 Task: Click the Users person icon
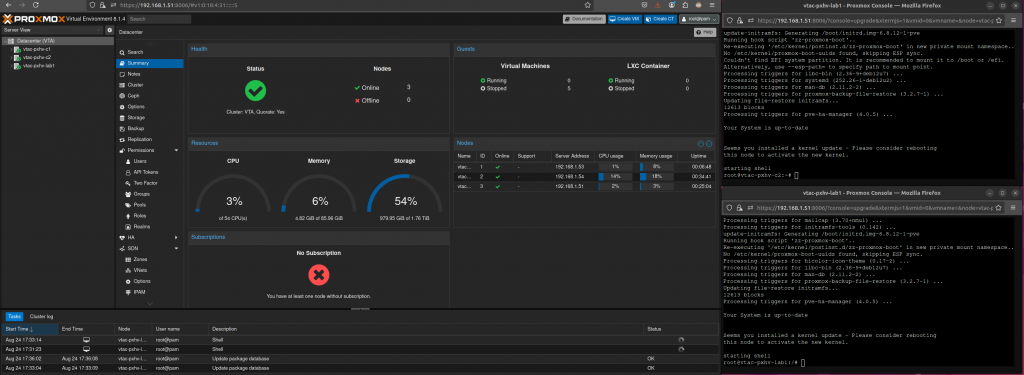(x=127, y=161)
